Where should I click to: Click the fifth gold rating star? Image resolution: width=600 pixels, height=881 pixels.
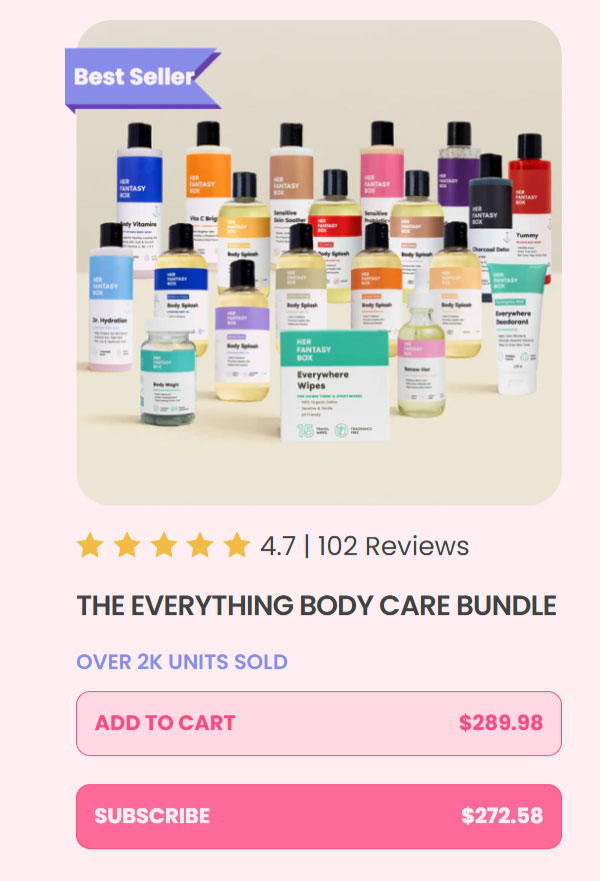click(x=237, y=545)
